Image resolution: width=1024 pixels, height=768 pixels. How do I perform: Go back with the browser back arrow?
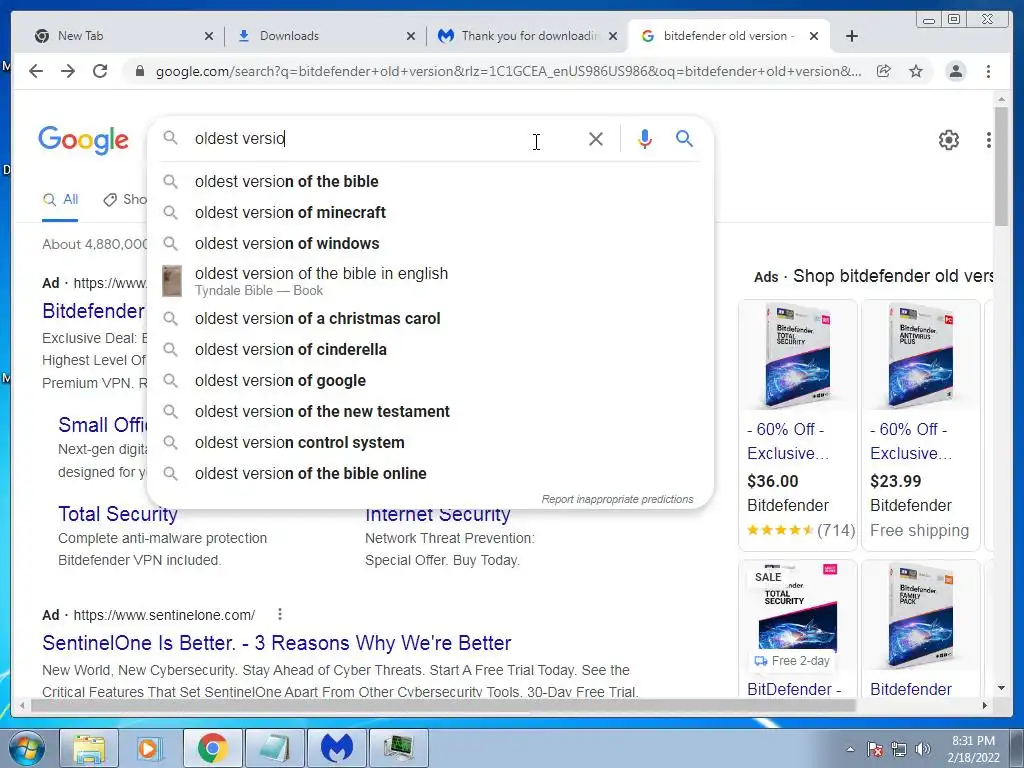click(36, 71)
